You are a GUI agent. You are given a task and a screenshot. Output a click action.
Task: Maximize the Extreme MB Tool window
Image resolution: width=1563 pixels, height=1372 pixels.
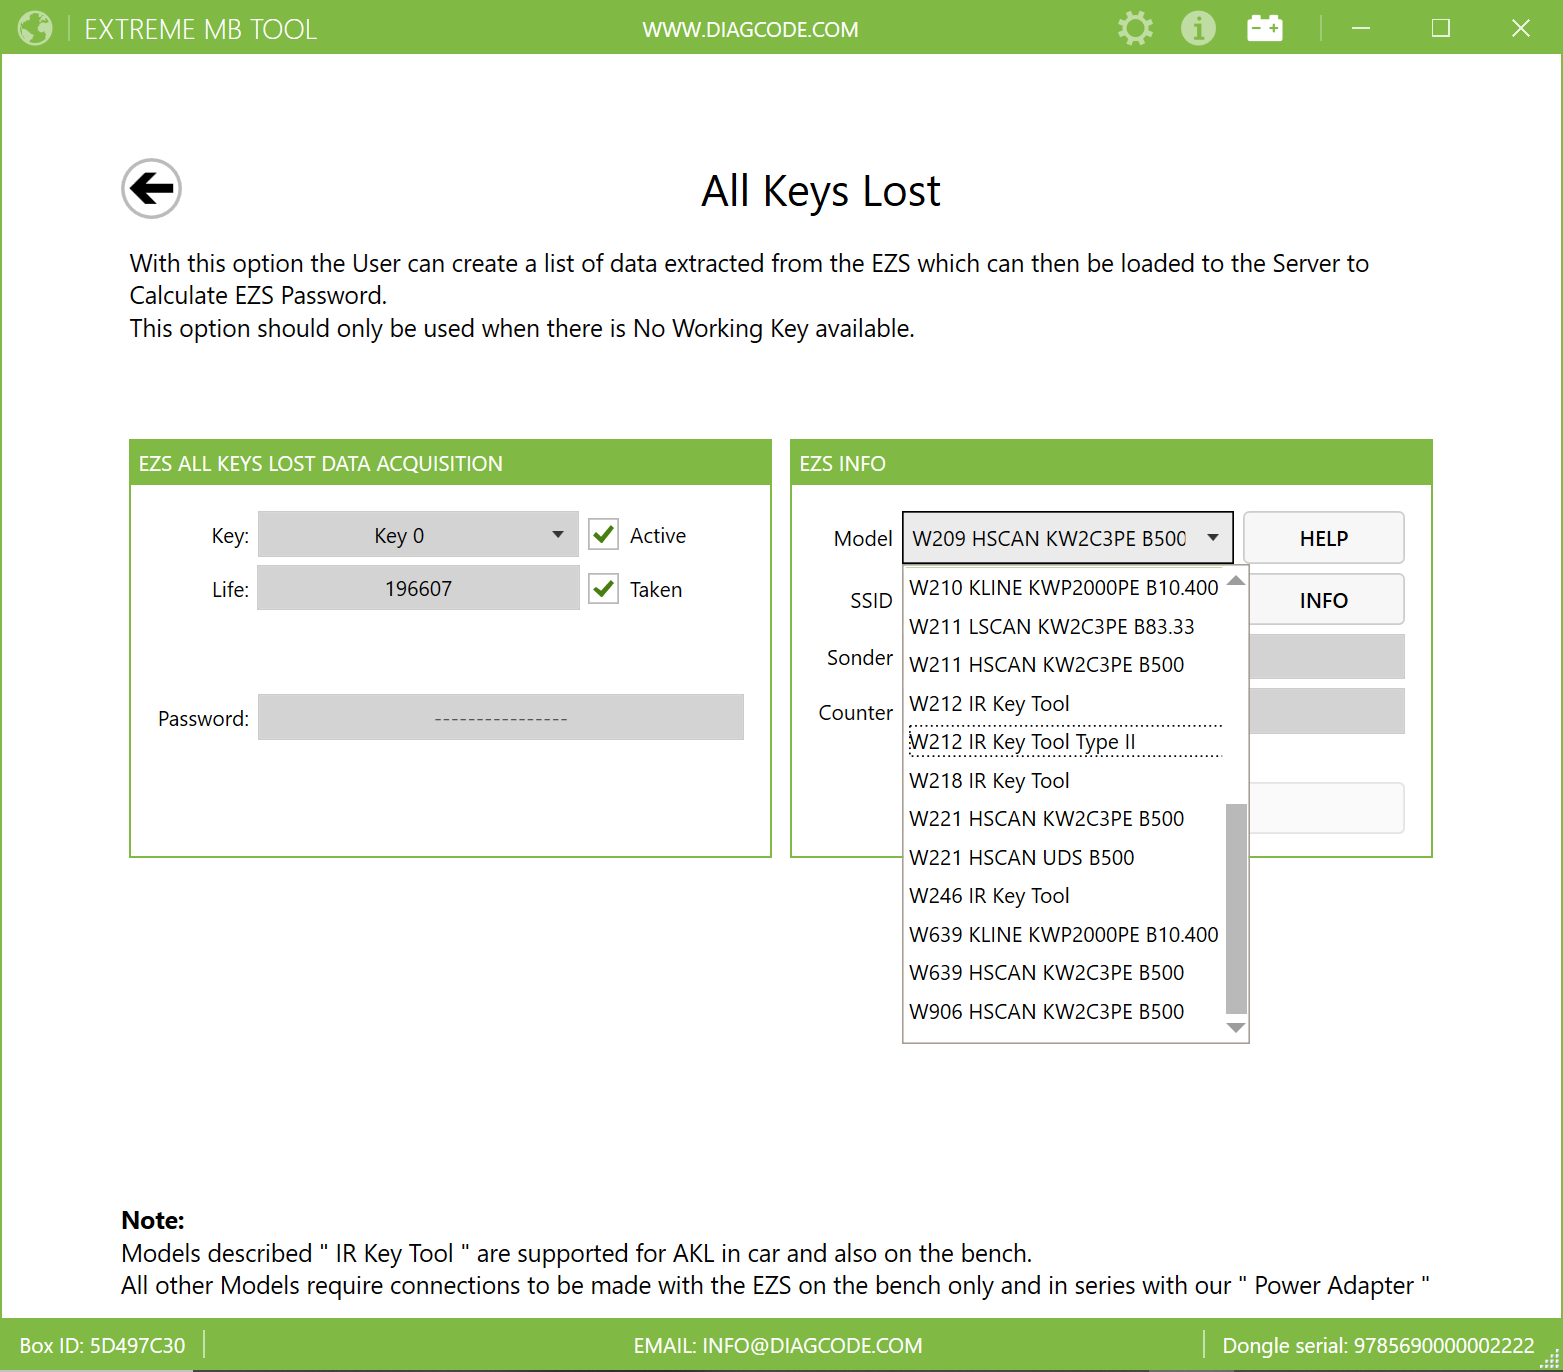point(1441,28)
